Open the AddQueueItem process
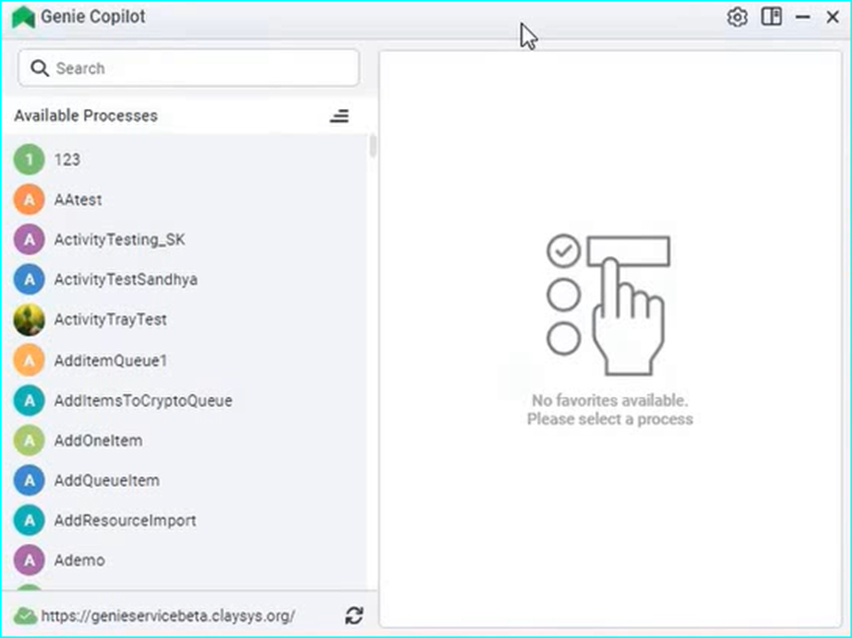Viewport: 852px width, 638px height. (185, 480)
